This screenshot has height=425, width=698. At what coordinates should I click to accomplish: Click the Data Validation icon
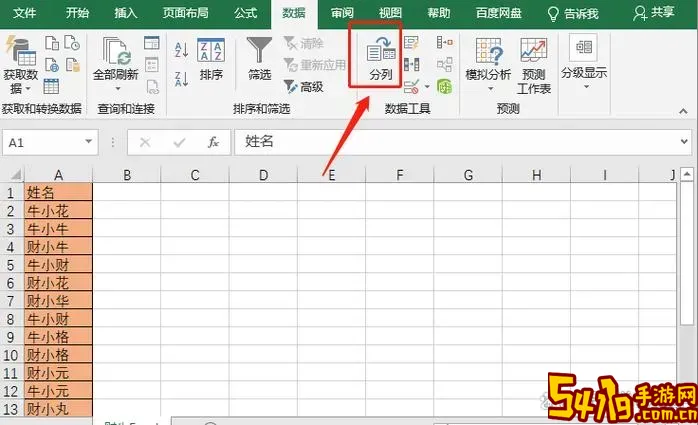(x=411, y=86)
